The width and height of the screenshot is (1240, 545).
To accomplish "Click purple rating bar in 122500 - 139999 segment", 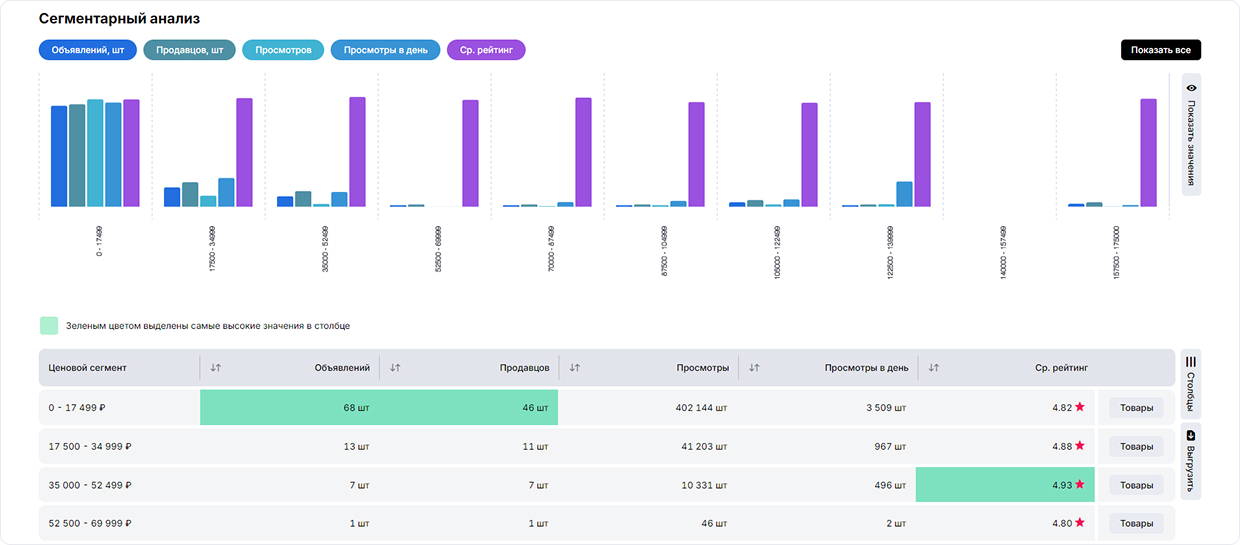I will 922,154.
